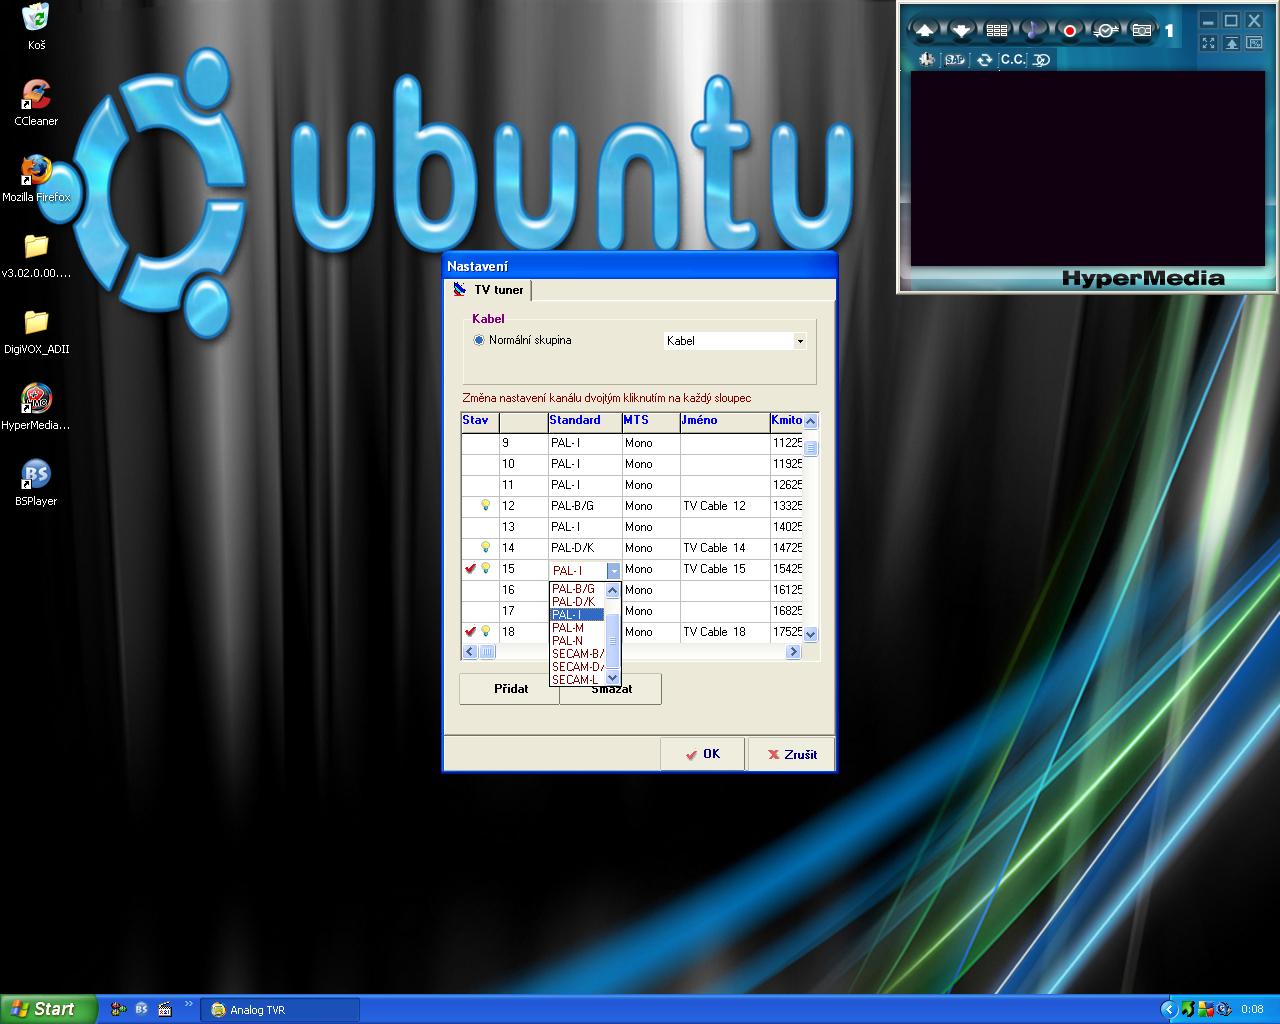The height and width of the screenshot is (1024, 1280).
Task: Toggle the red checkmark for channel 15
Action: pos(470,569)
